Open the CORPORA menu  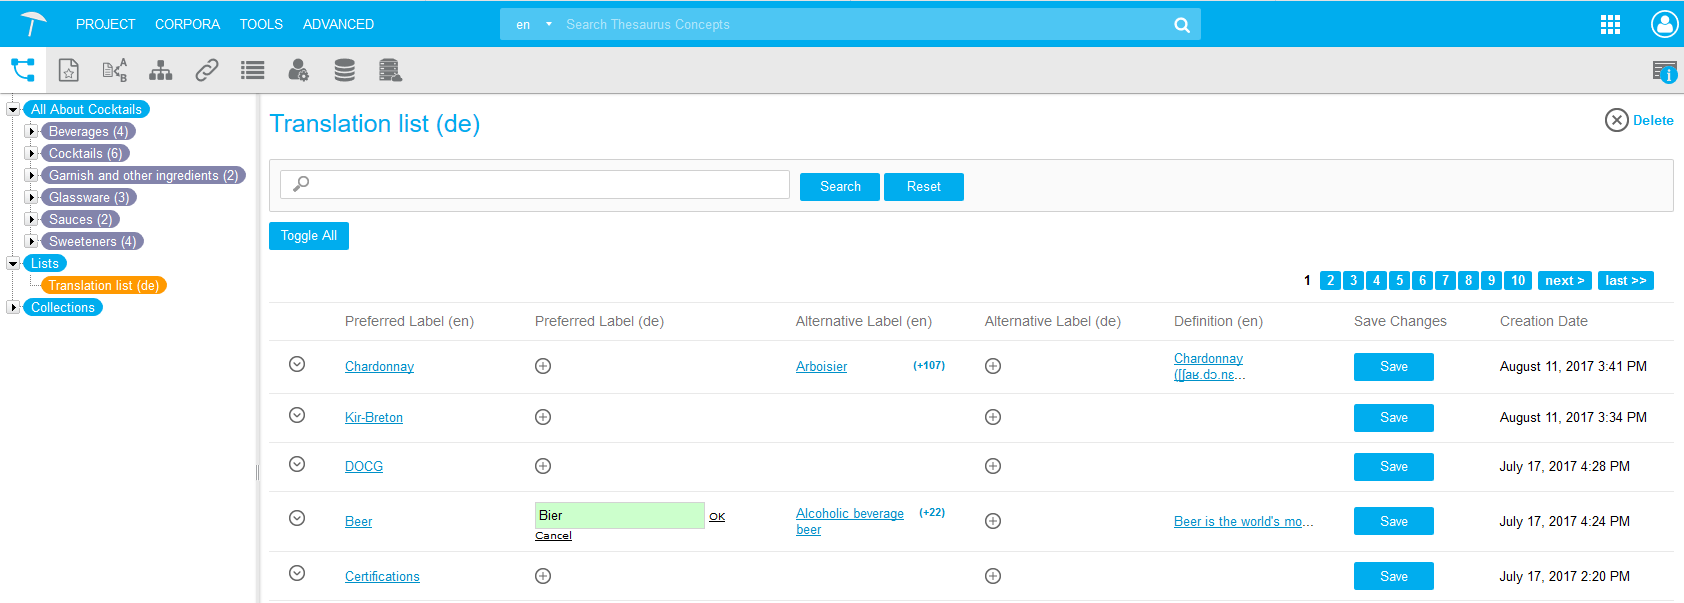click(x=187, y=24)
